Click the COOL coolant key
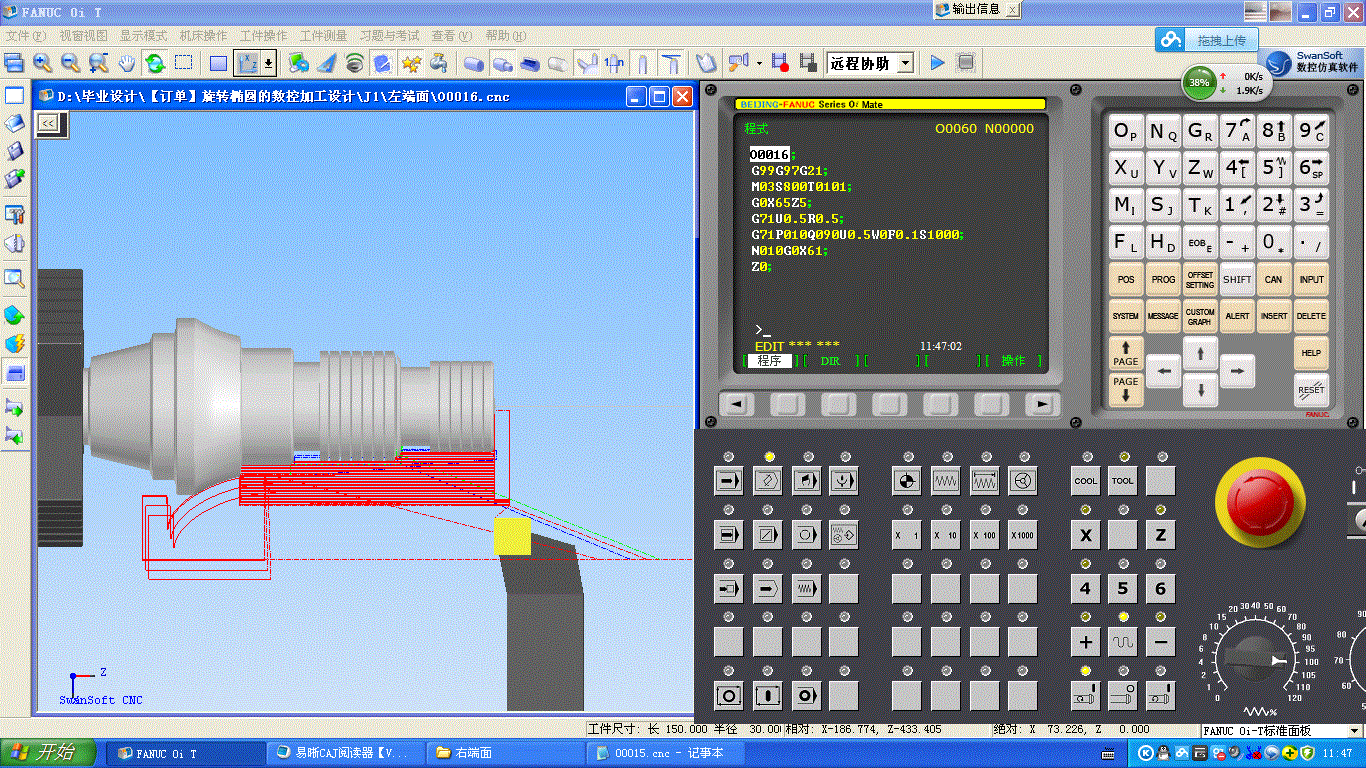The height and width of the screenshot is (768, 1366). [x=1085, y=481]
